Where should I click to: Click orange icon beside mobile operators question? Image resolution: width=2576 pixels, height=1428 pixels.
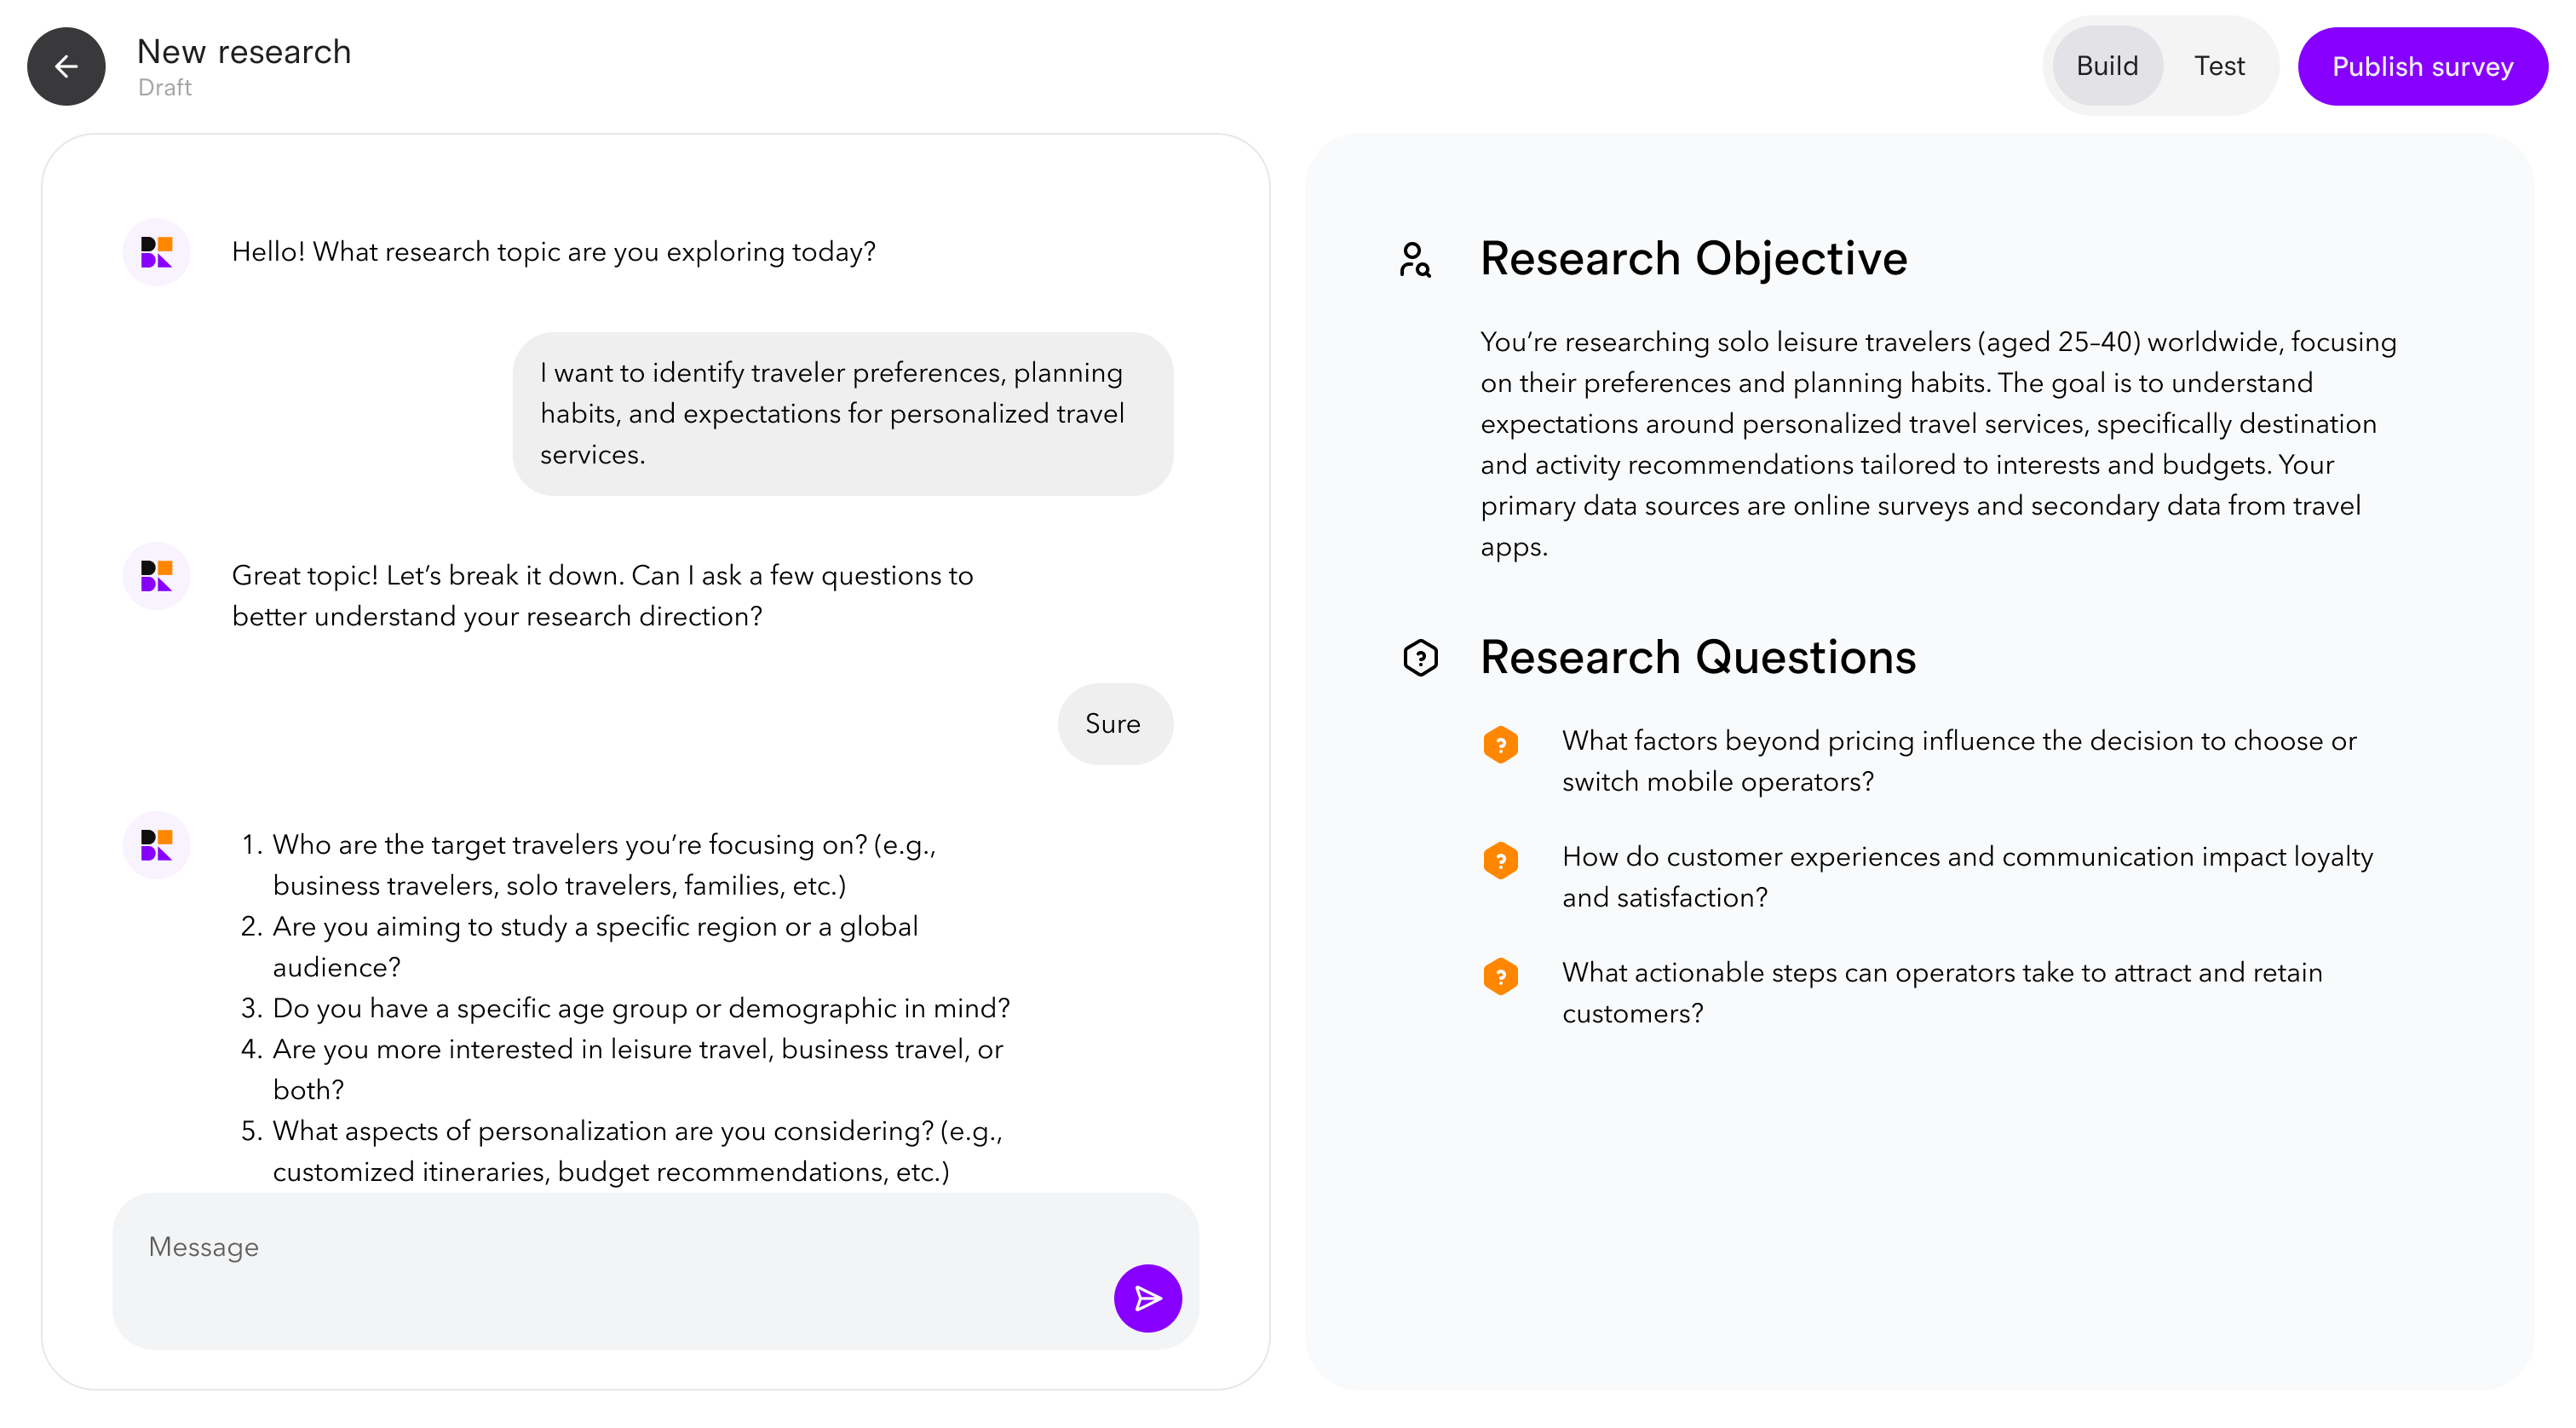pos(1500,744)
